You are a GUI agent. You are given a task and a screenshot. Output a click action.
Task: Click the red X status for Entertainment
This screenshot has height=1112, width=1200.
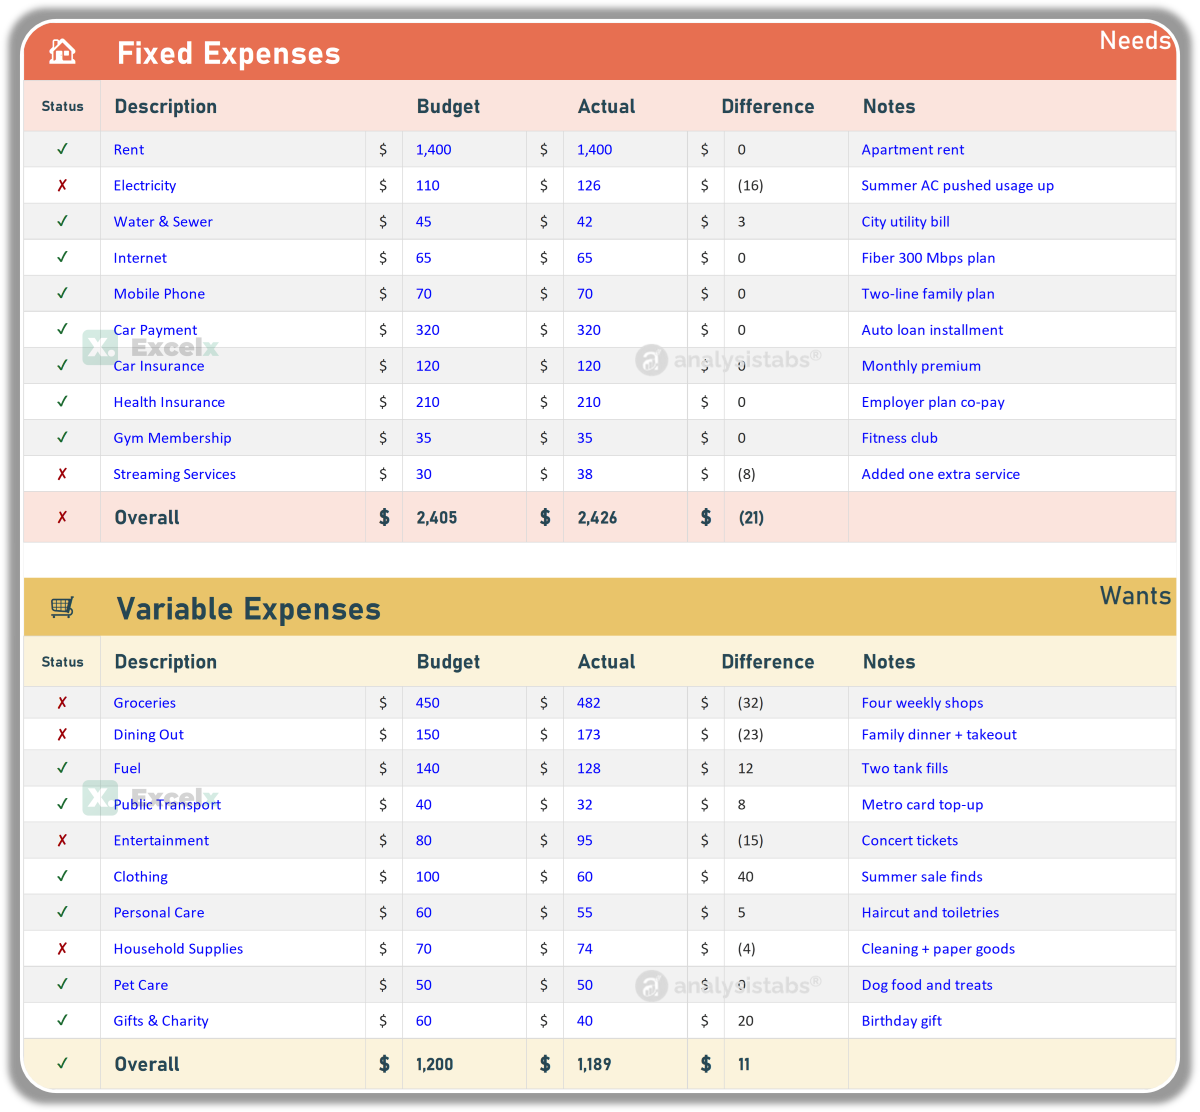tap(62, 840)
